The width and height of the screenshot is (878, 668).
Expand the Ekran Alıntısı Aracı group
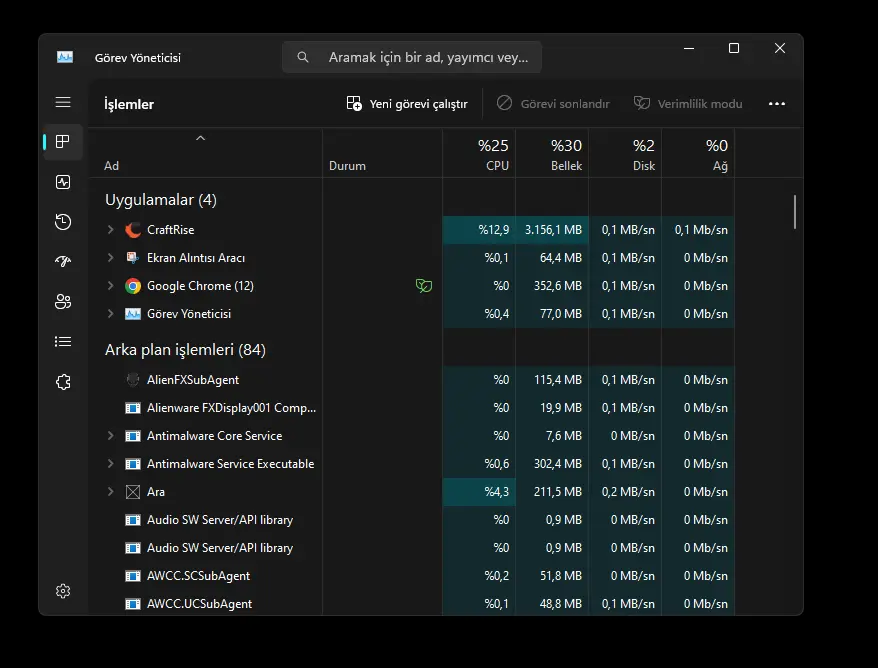pos(110,258)
